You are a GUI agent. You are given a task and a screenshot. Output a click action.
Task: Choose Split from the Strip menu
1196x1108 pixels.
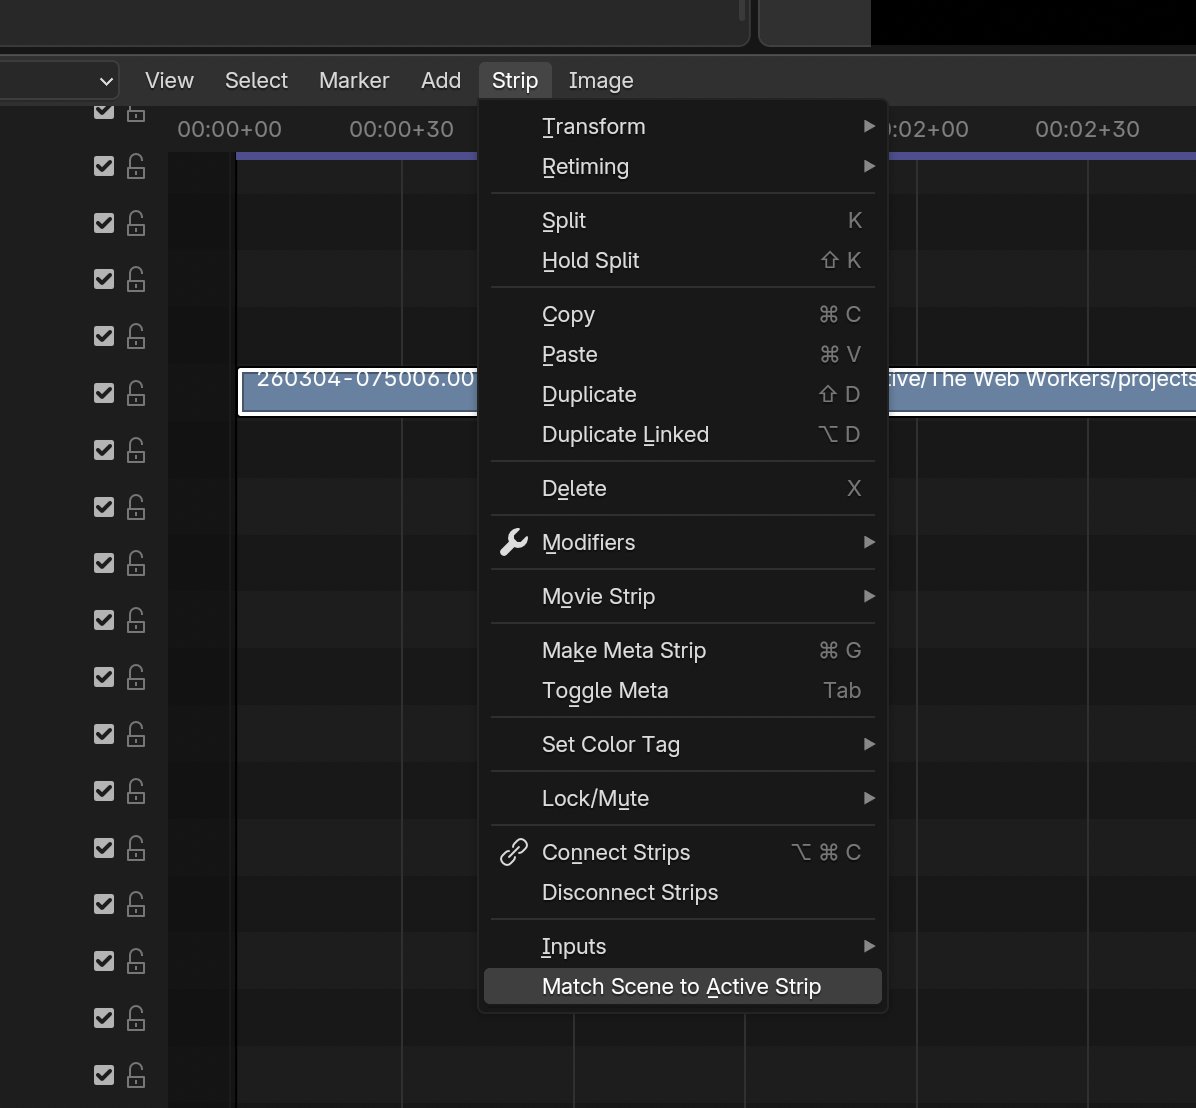click(683, 220)
